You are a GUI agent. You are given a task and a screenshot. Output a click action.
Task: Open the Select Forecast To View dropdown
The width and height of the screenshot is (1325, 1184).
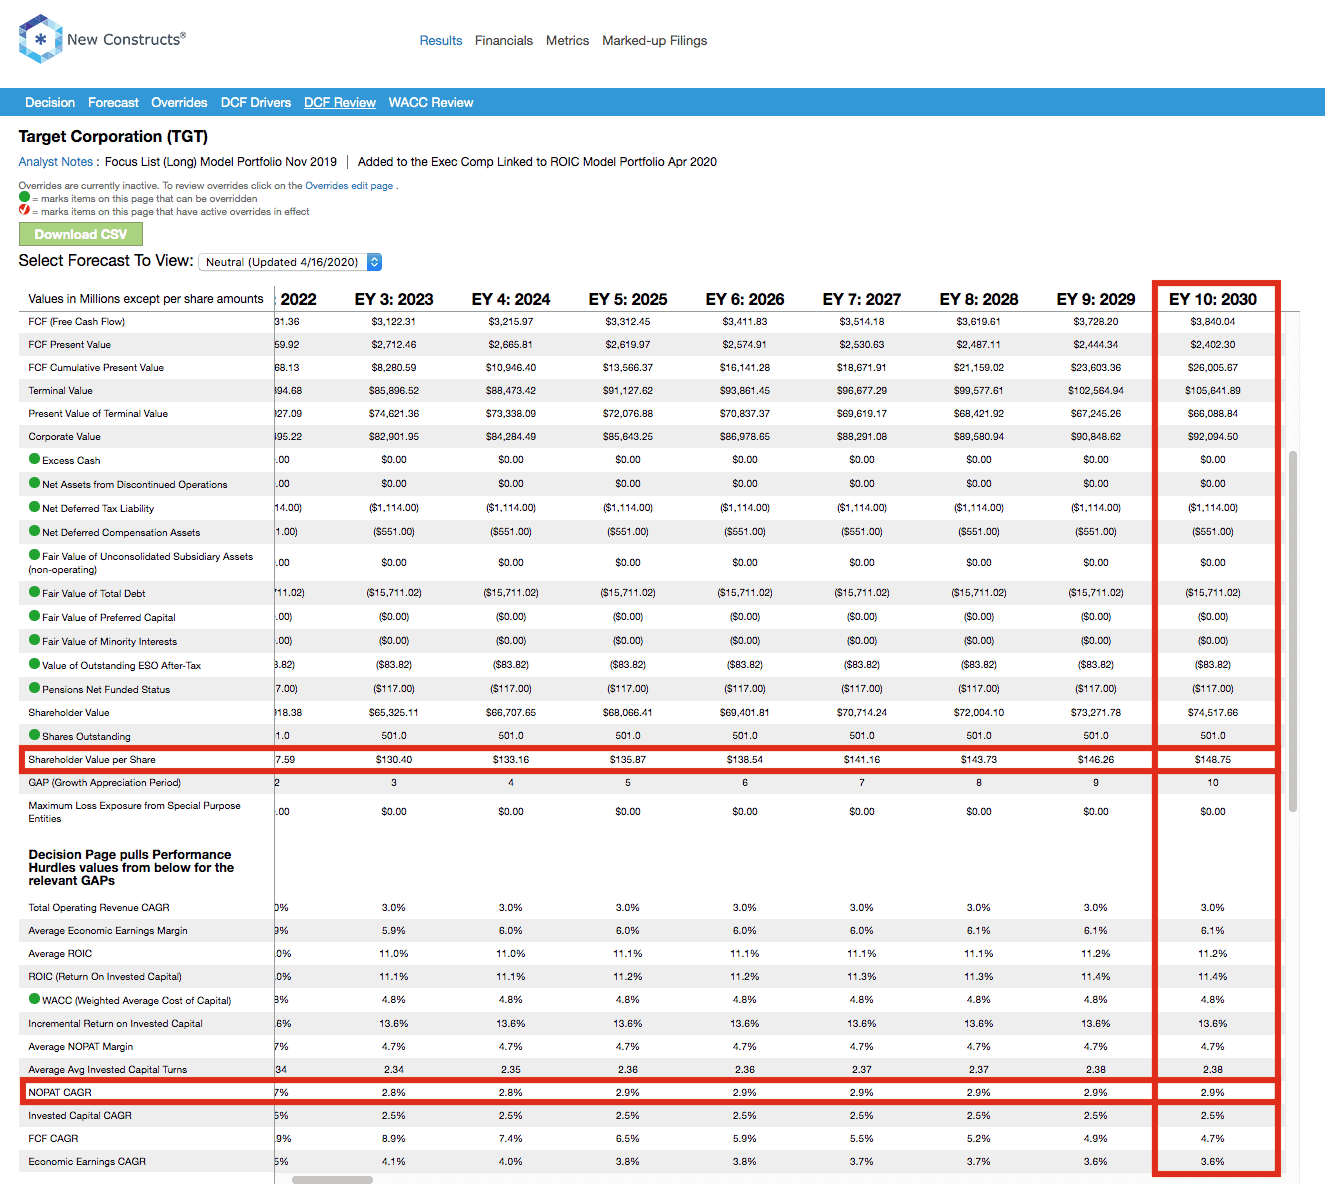tap(290, 262)
